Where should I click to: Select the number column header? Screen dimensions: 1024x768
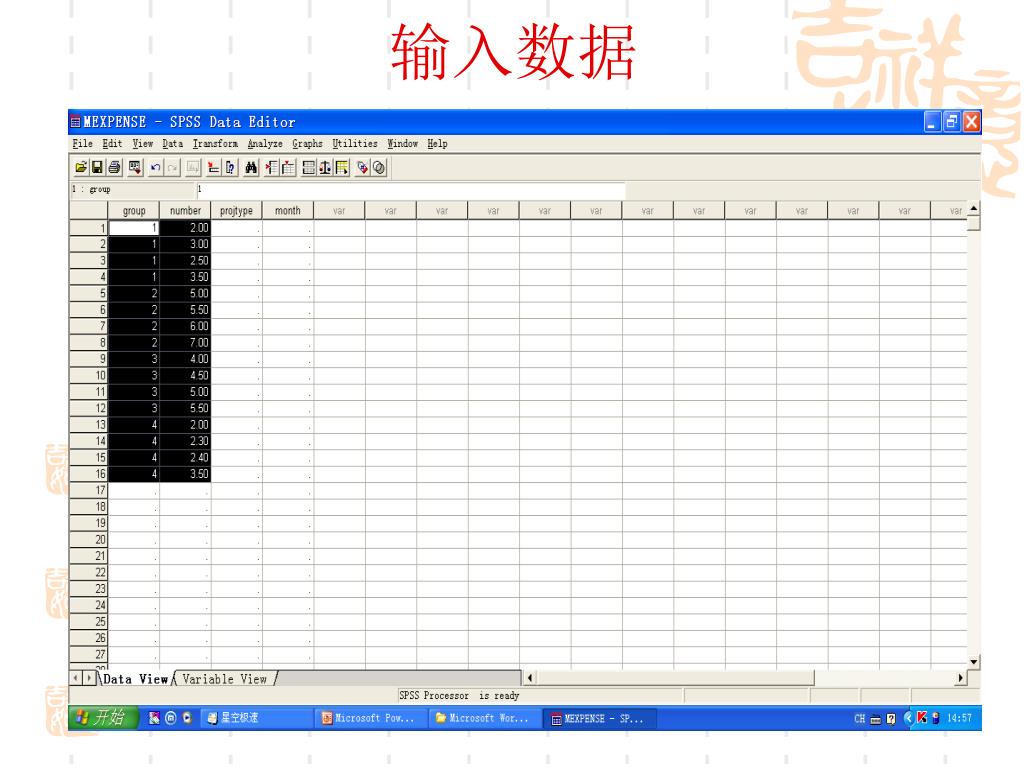(185, 211)
